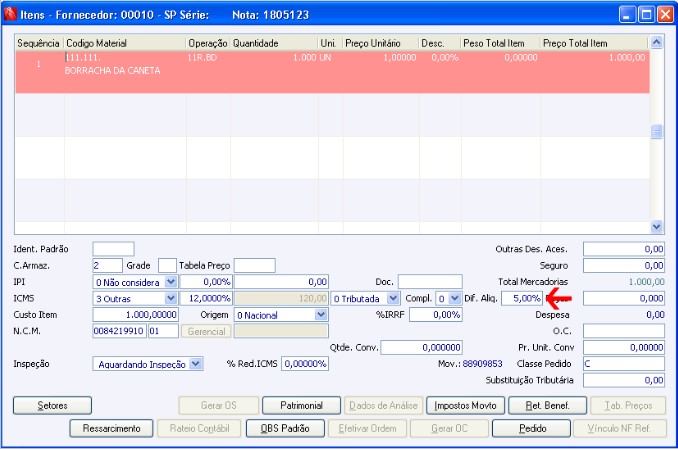
Task: Open the Patrimonial dialog
Action: click(301, 405)
